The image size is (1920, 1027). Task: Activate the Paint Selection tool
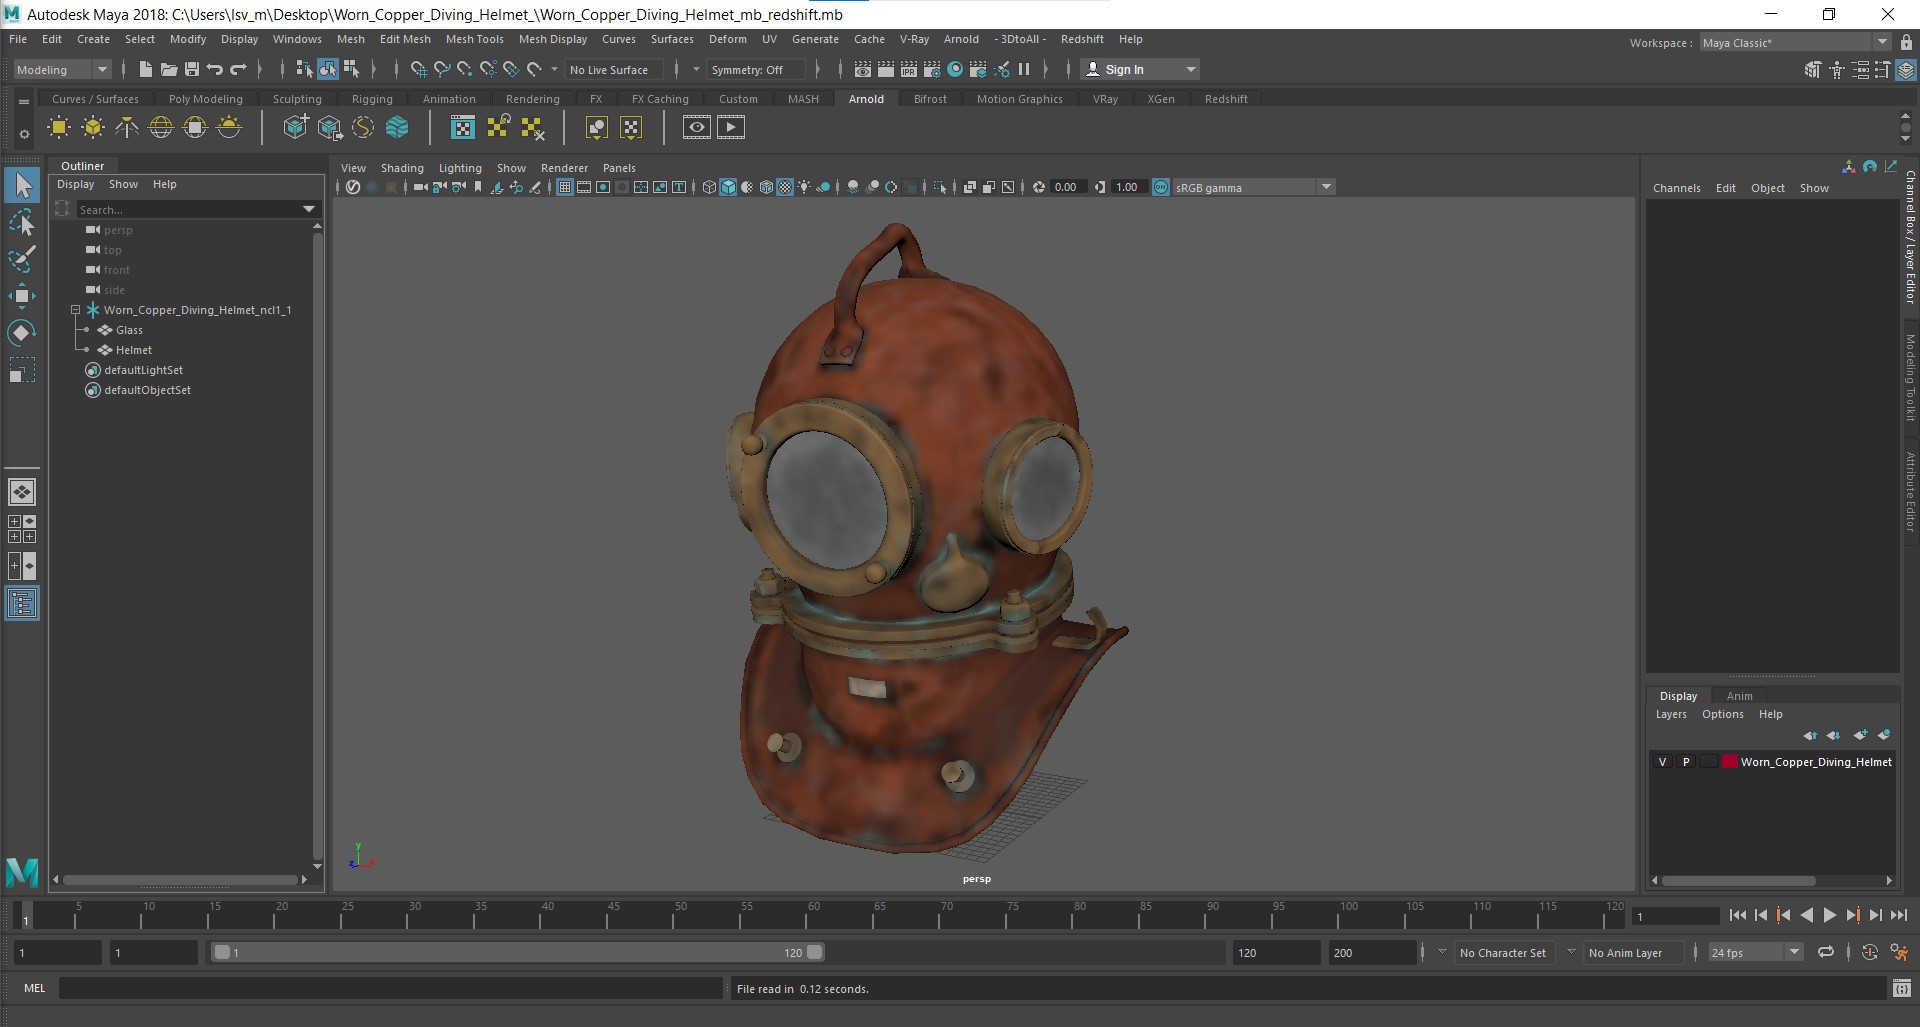[x=22, y=259]
